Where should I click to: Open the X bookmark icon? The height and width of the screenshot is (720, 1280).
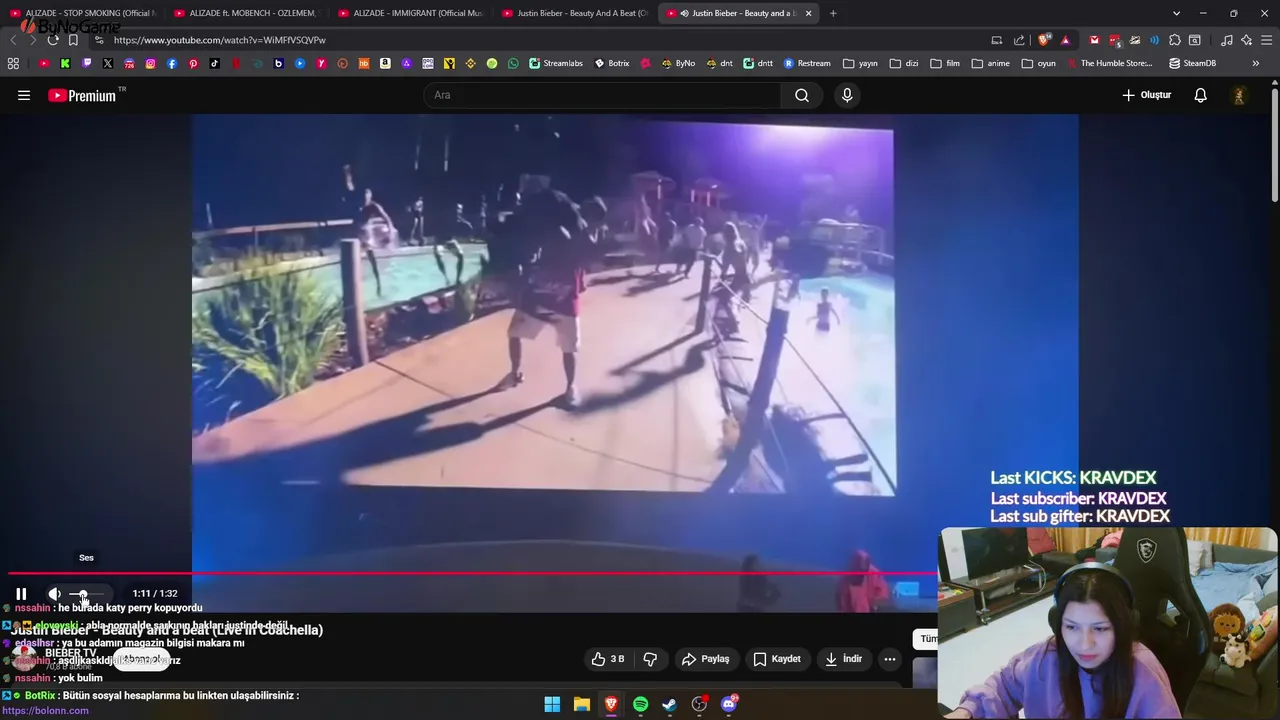(x=108, y=63)
